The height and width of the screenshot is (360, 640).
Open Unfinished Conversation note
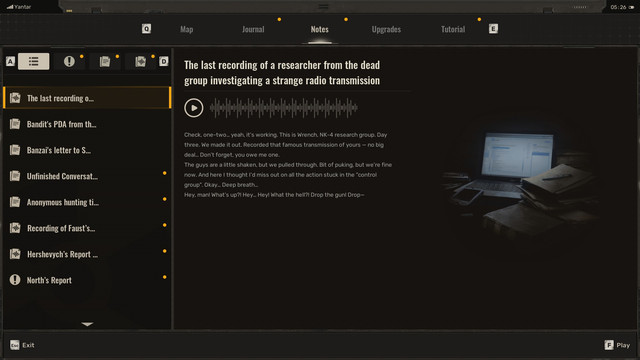pos(87,176)
